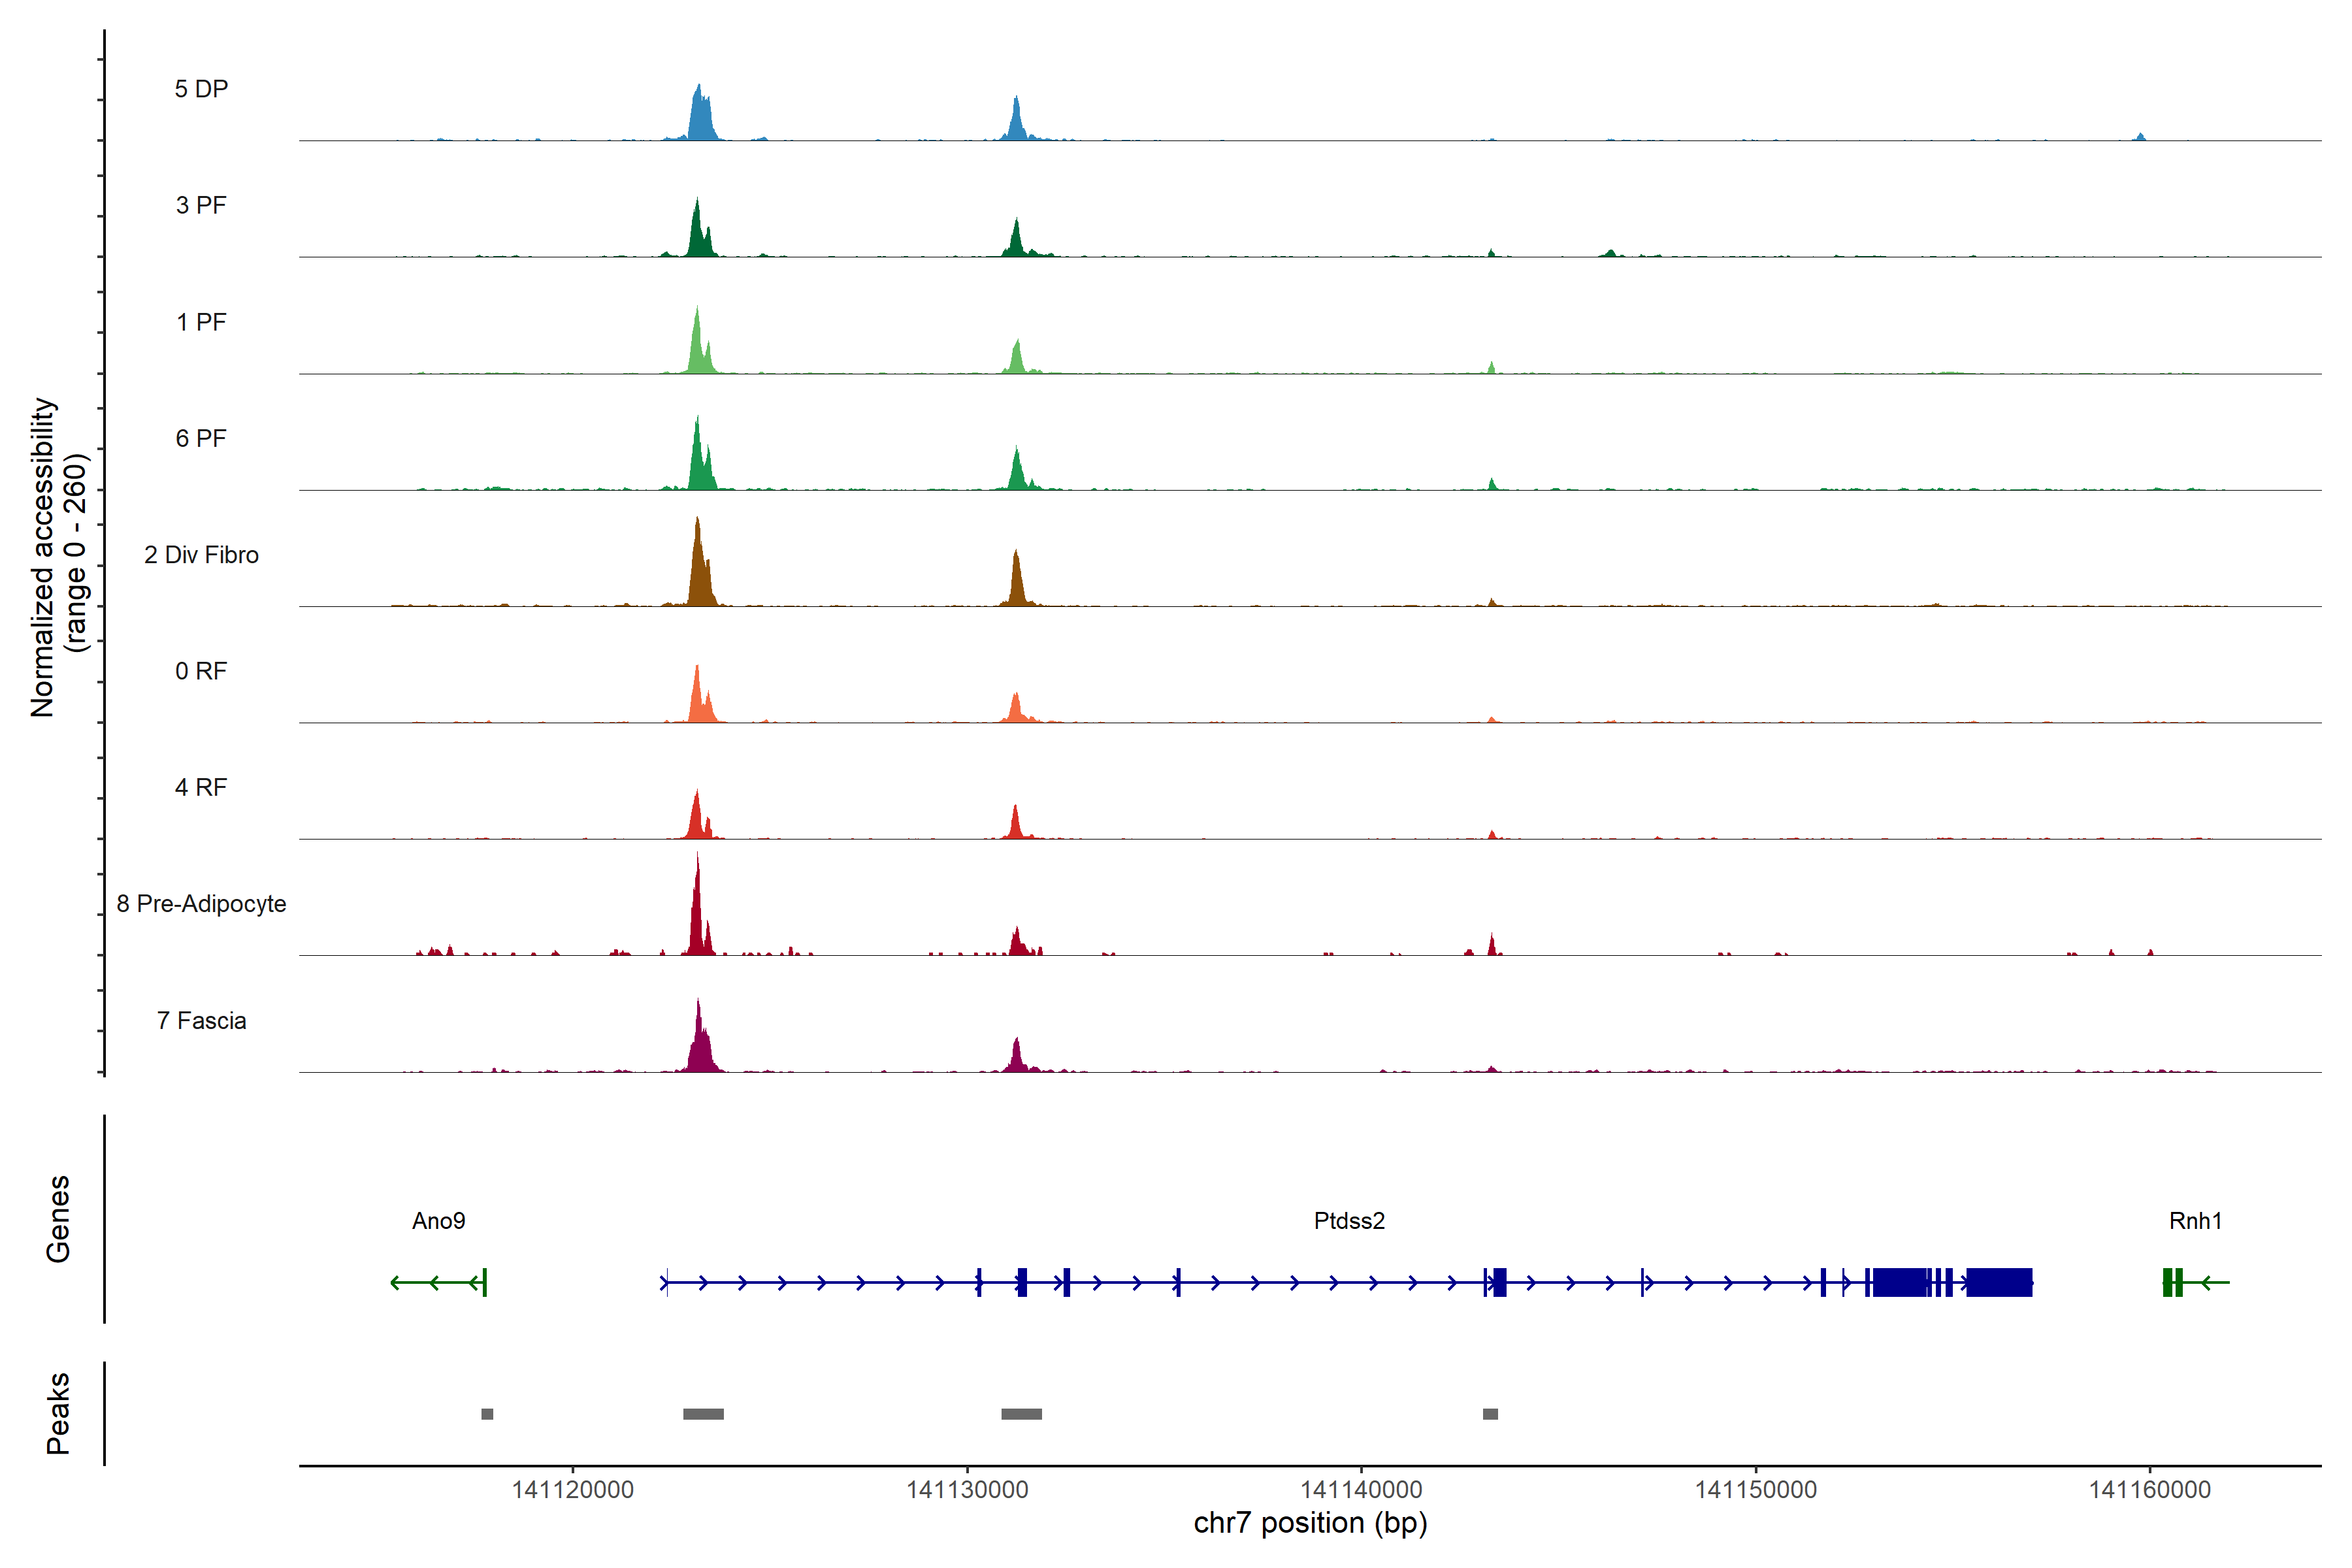Click the 8 Pre-Adipocyte track label
The width and height of the screenshot is (2352, 1568).
[x=201, y=904]
